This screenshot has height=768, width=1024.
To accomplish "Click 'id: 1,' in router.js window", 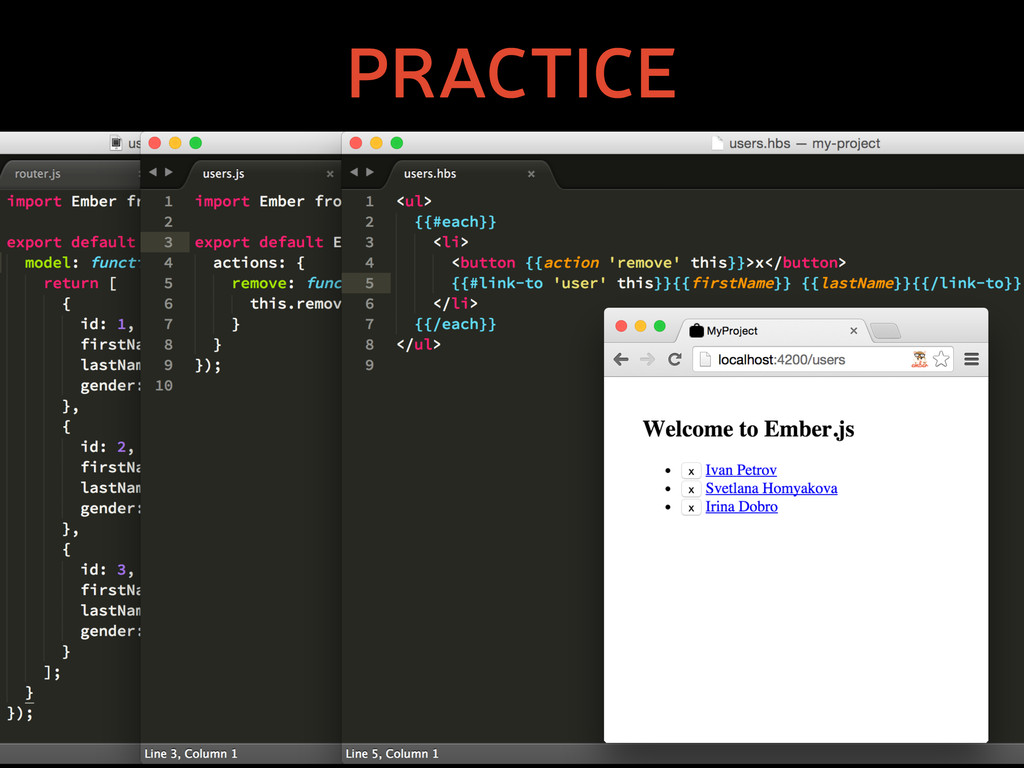I will 107,324.
